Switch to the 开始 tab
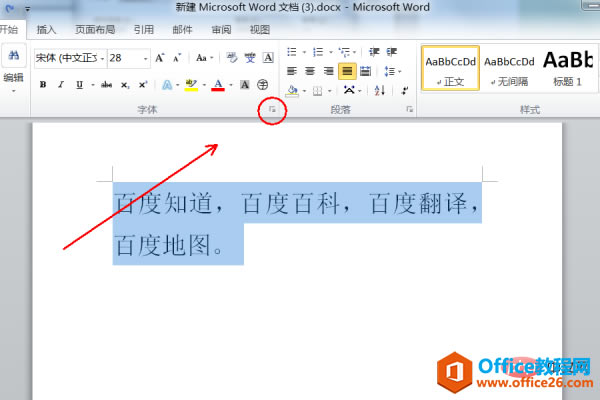 tap(9, 29)
